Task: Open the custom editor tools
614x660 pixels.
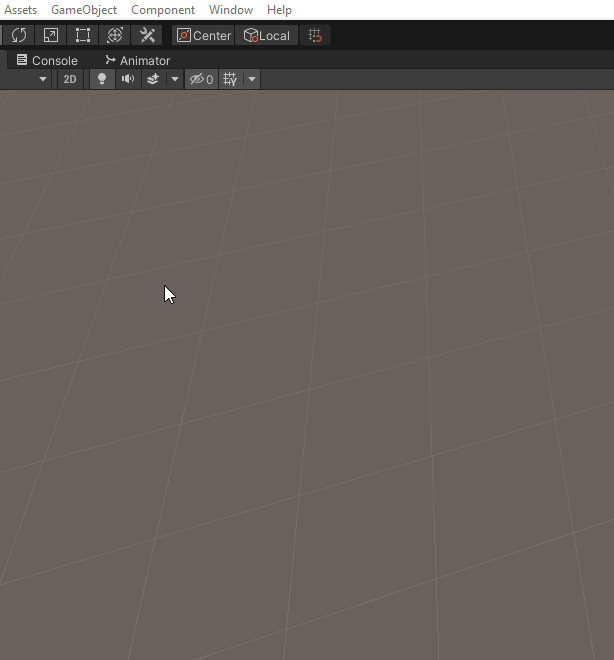Action: (x=147, y=35)
